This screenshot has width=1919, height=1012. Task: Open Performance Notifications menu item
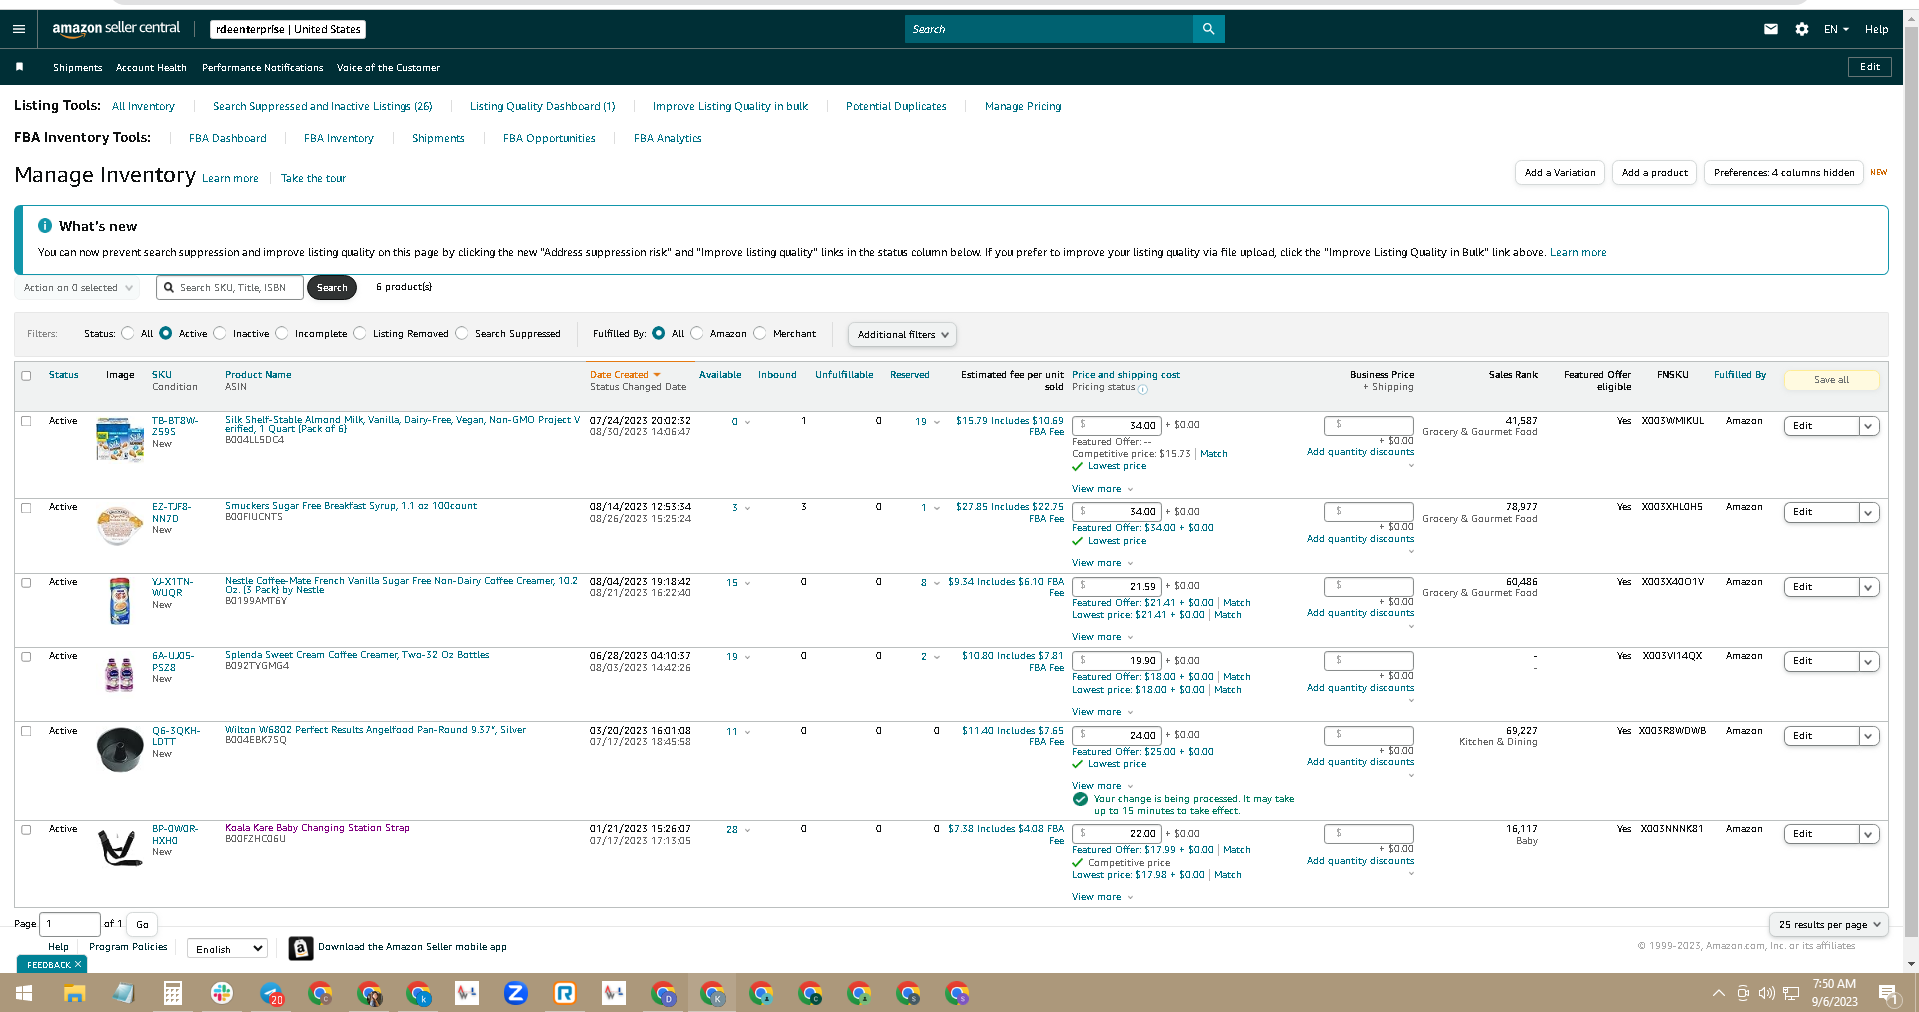click(x=263, y=68)
